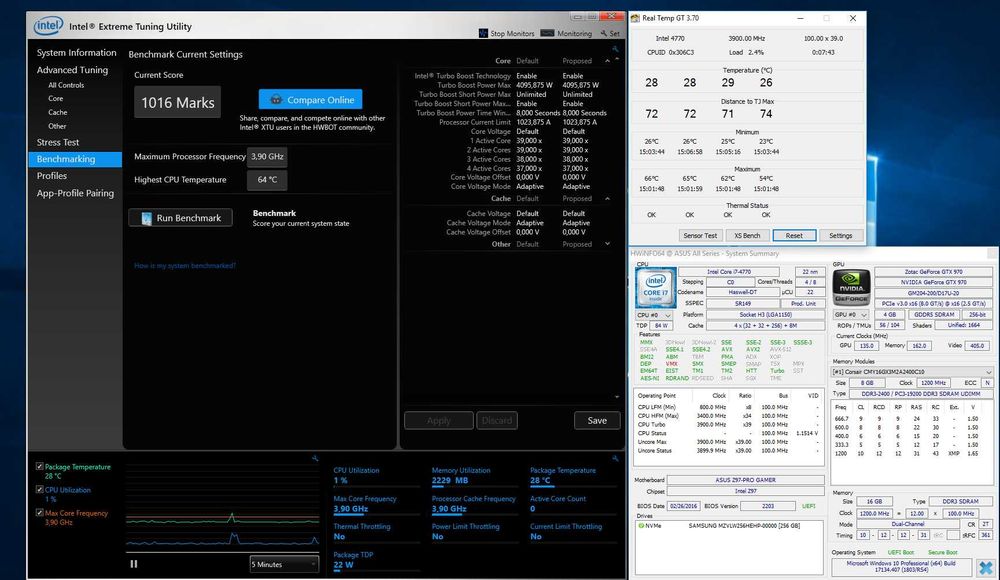Image resolution: width=1000 pixels, height=580 pixels.
Task: Click the Memory Utilization 2229 MB readout
Action: pos(461,475)
